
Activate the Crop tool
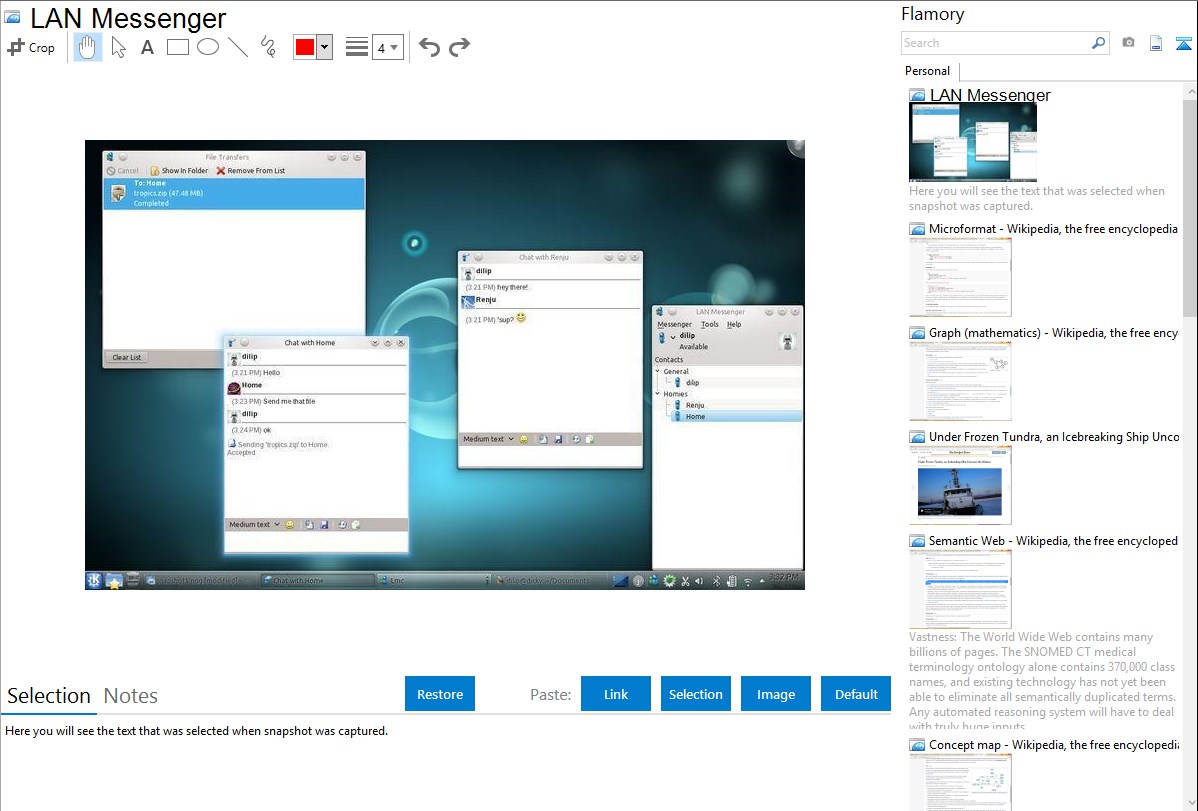pos(31,47)
